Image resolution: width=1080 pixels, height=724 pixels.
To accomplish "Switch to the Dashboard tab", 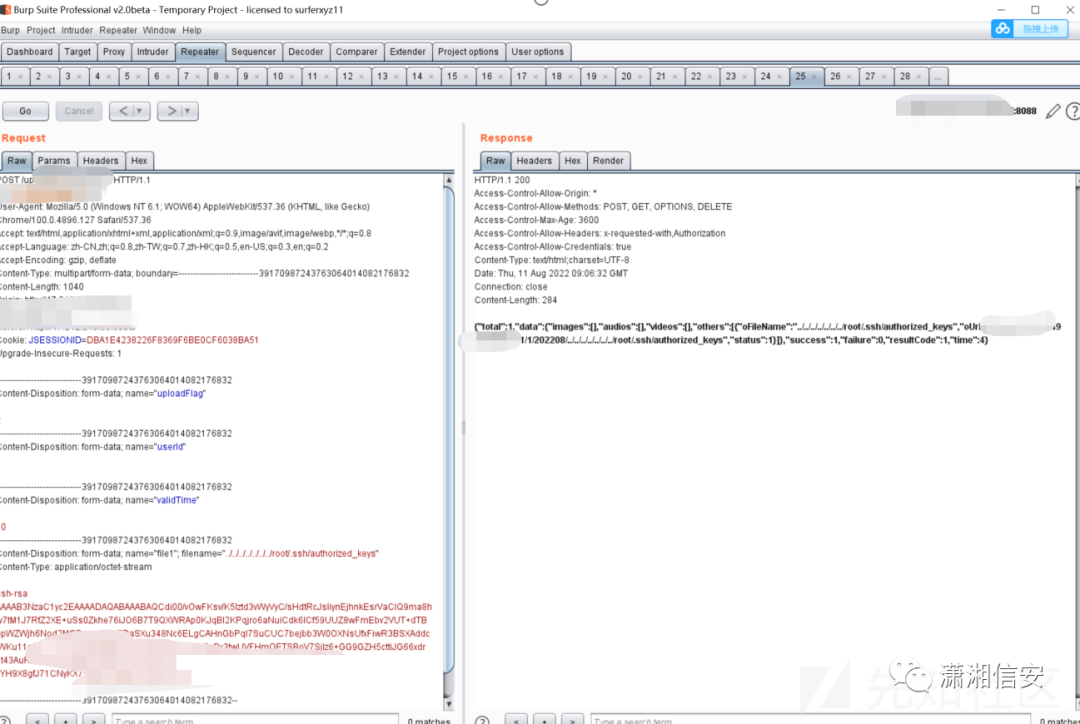I will [30, 52].
